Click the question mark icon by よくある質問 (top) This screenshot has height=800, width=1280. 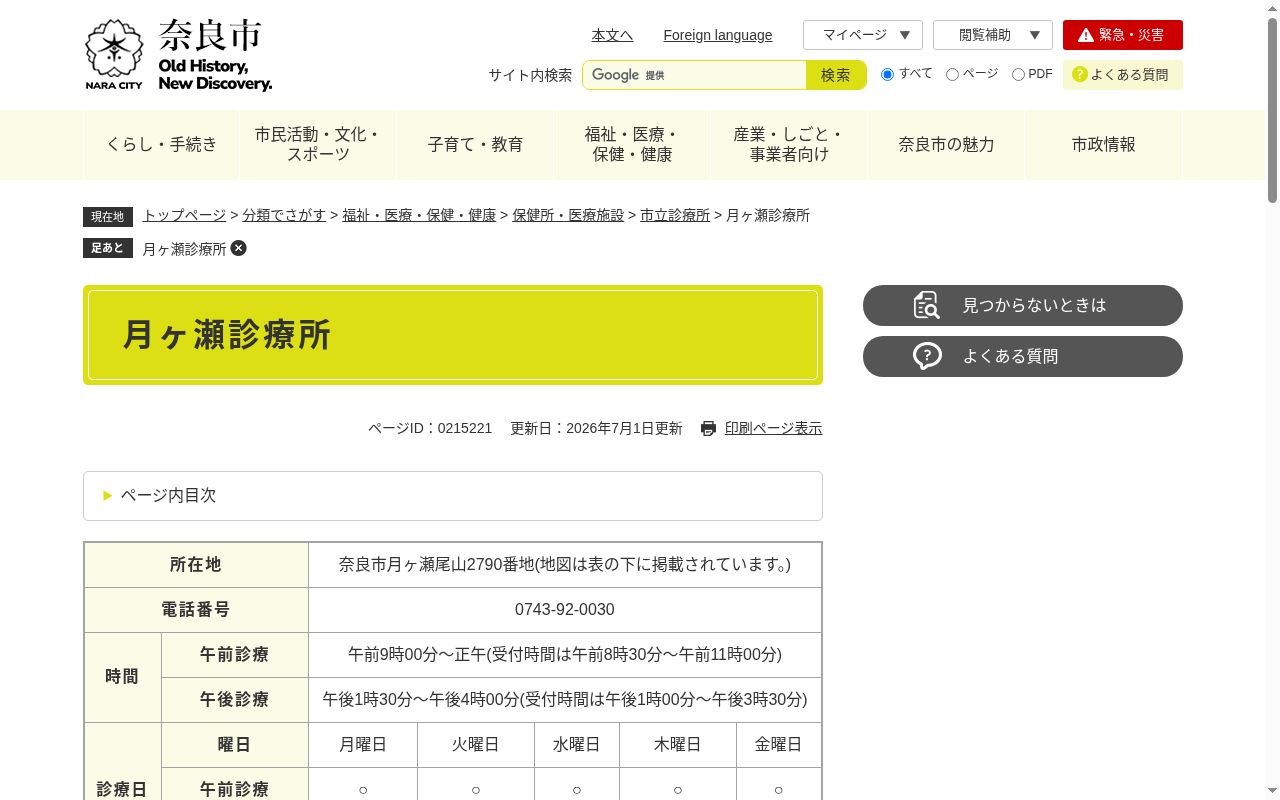[1079, 74]
